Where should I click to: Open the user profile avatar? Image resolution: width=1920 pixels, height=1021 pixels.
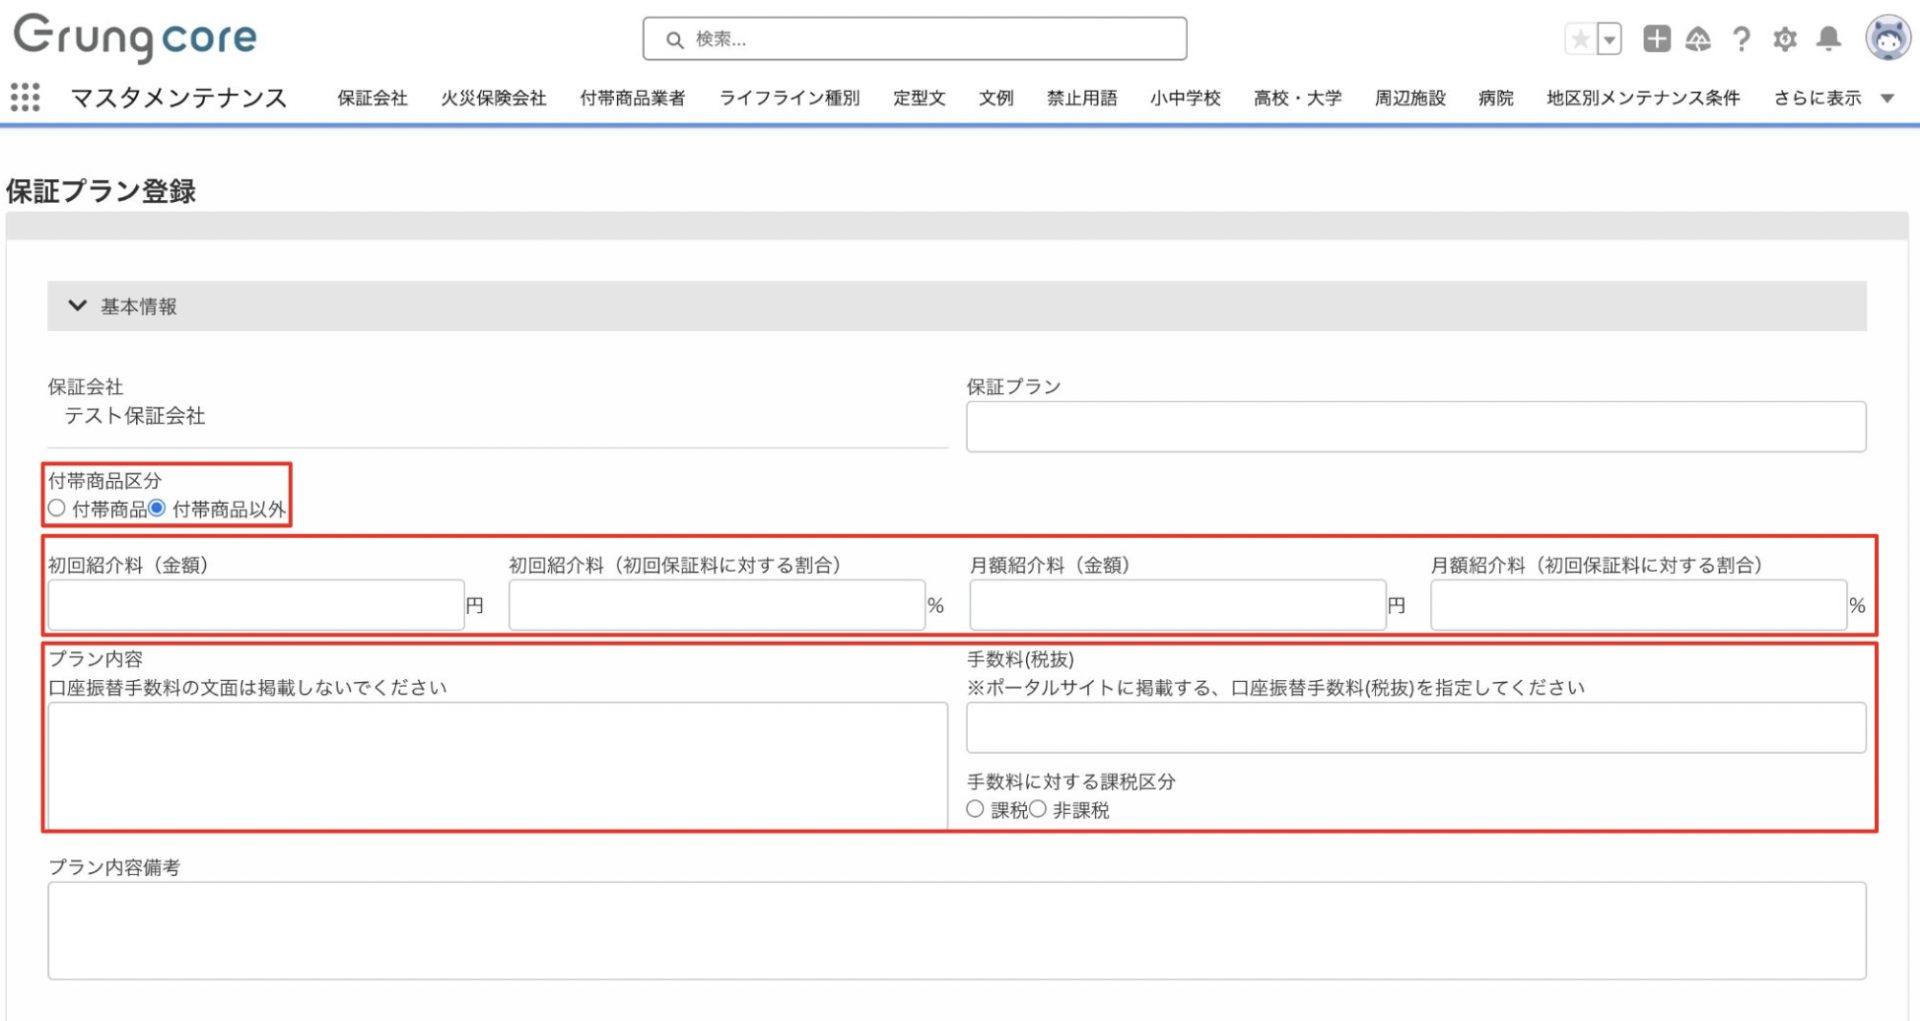pos(1887,38)
